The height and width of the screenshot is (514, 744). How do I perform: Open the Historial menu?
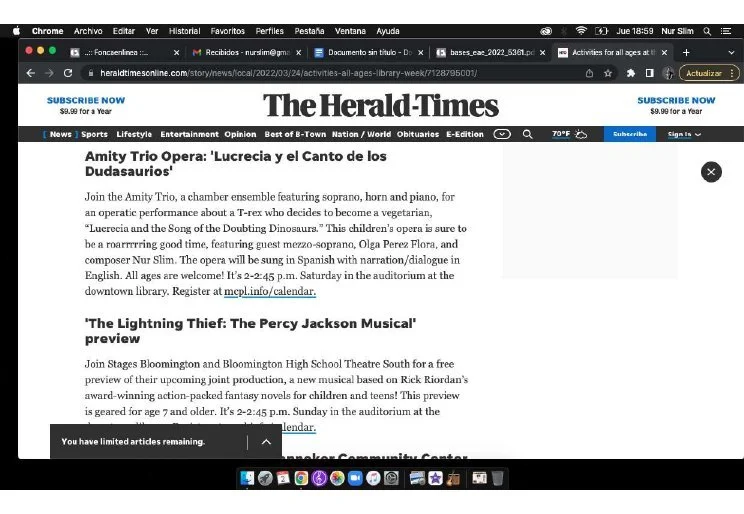pos(185,31)
